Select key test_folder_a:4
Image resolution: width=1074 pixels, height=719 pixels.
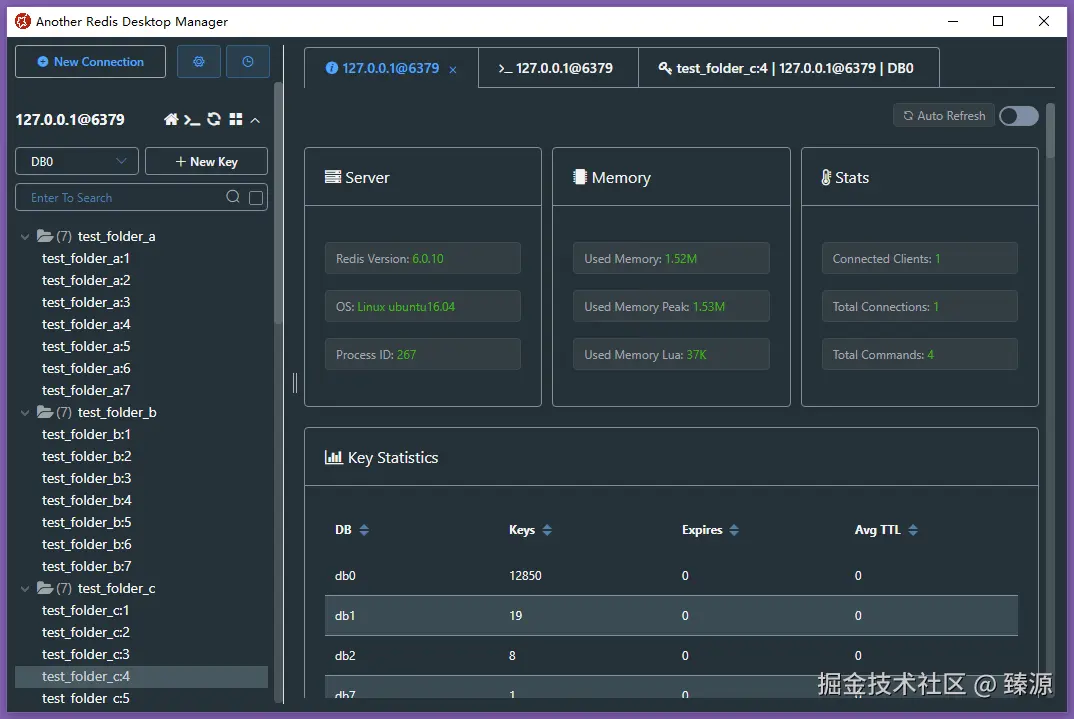(86, 324)
